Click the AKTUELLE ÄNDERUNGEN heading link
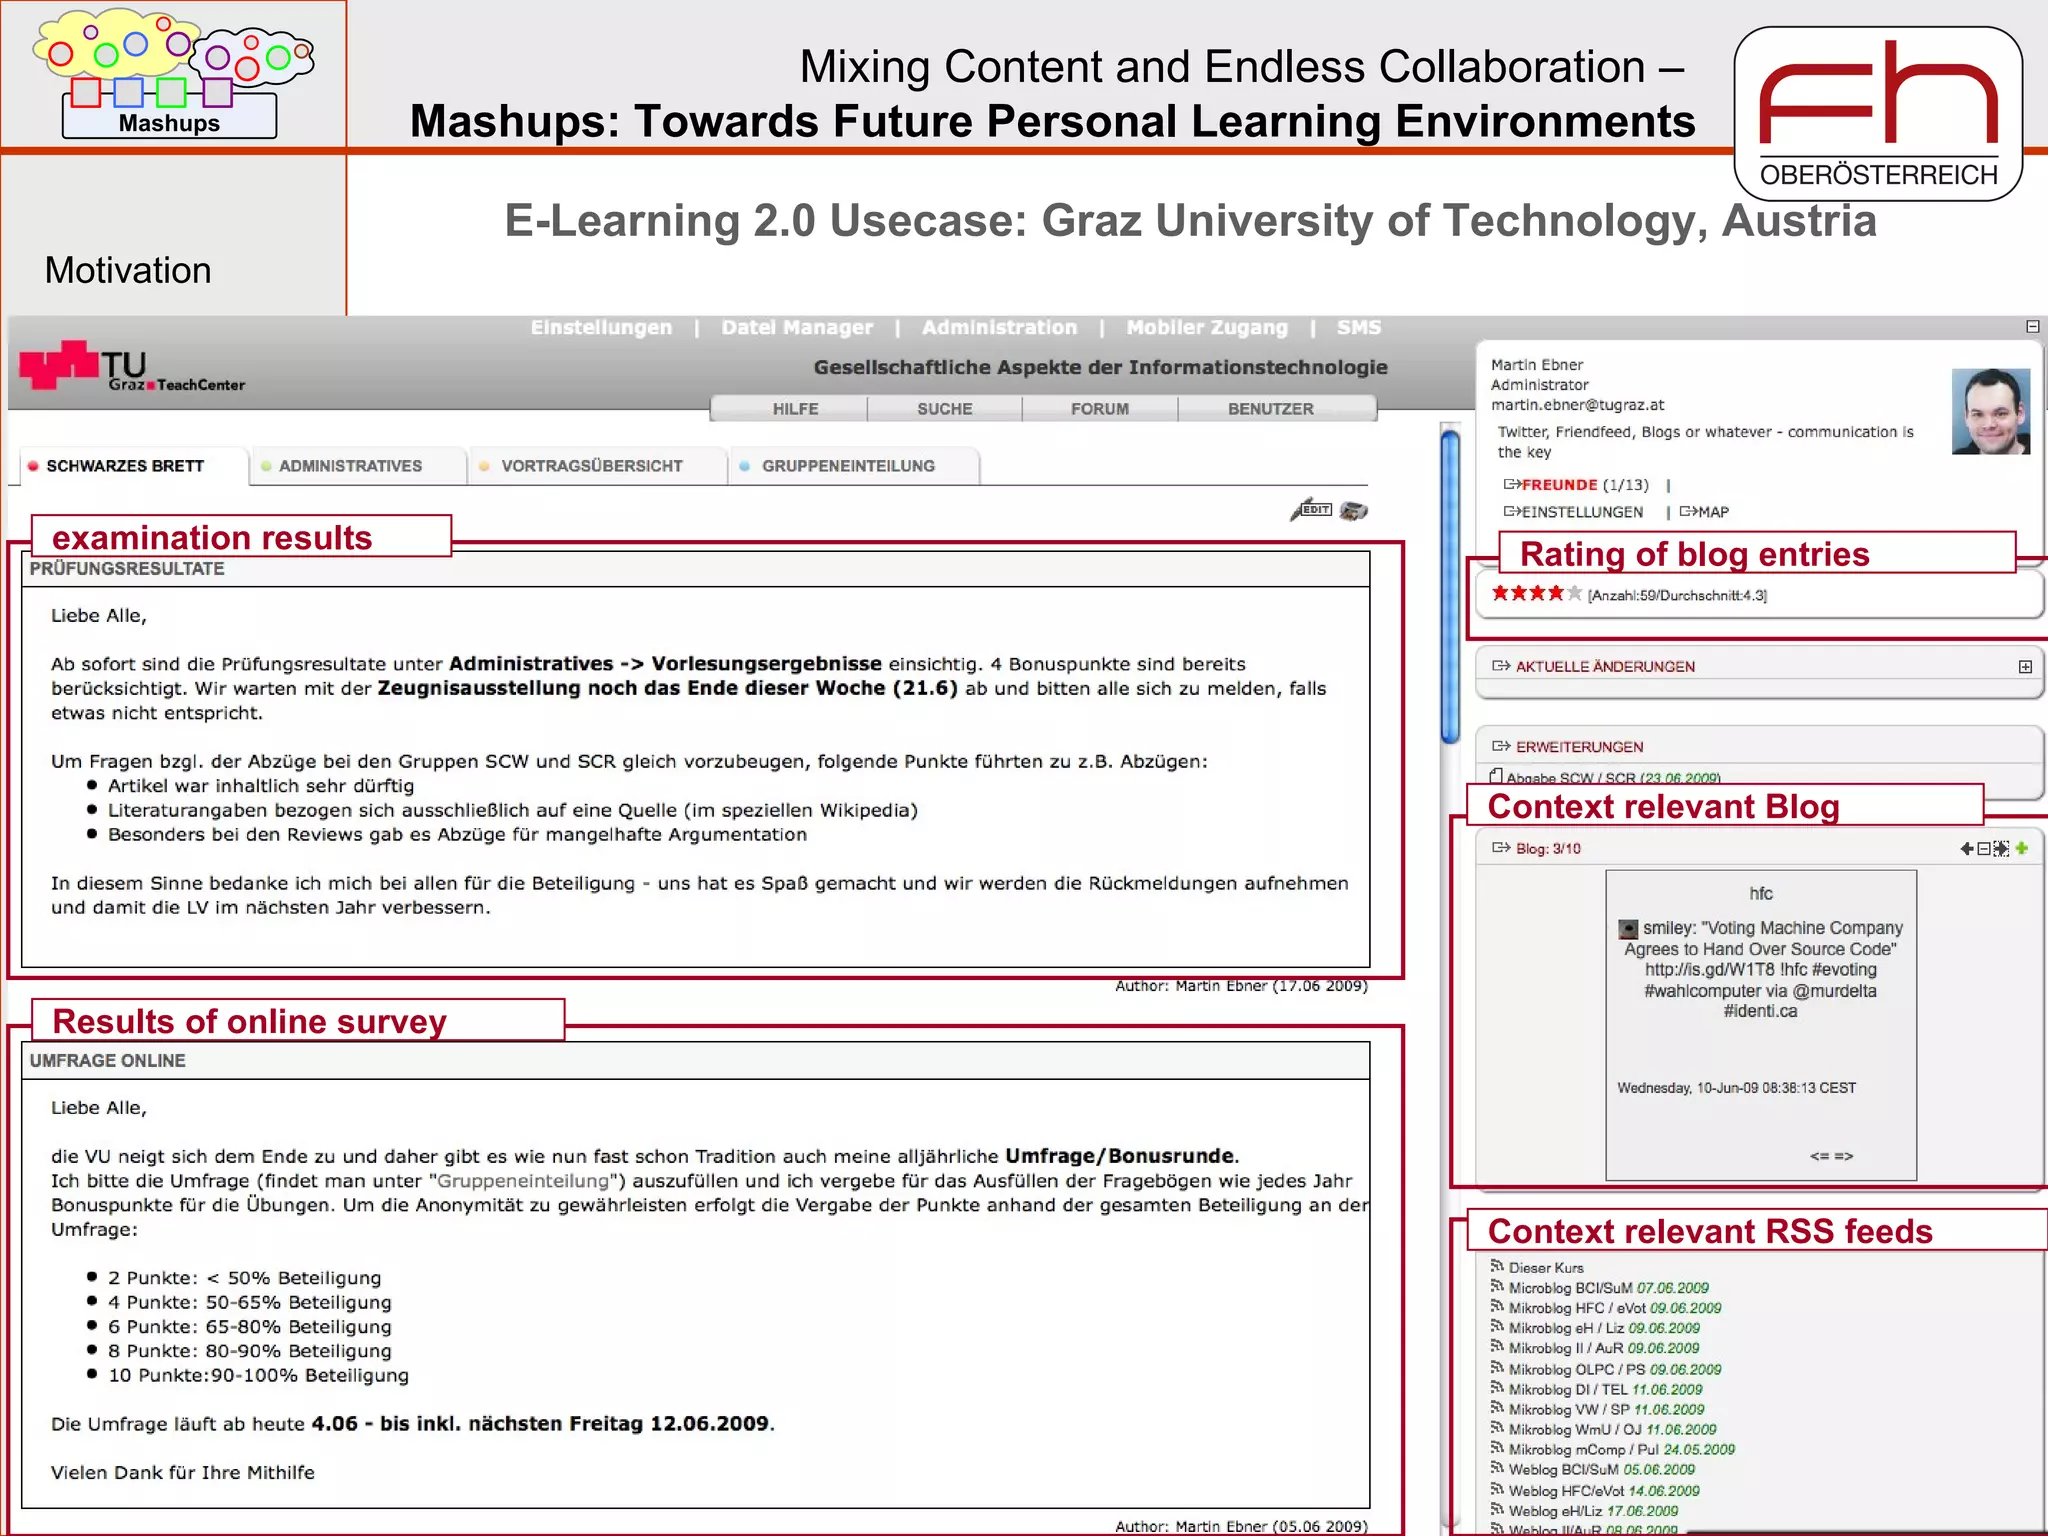Screen dimensions: 2048x1536 [x=1605, y=667]
